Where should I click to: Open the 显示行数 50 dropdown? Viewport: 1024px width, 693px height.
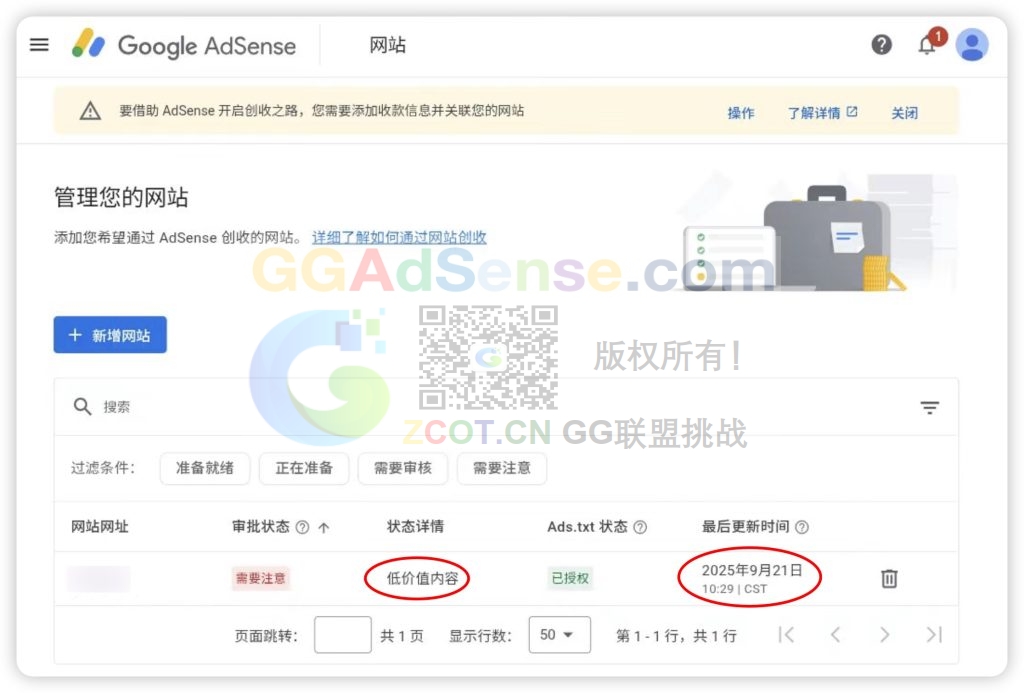[558, 635]
